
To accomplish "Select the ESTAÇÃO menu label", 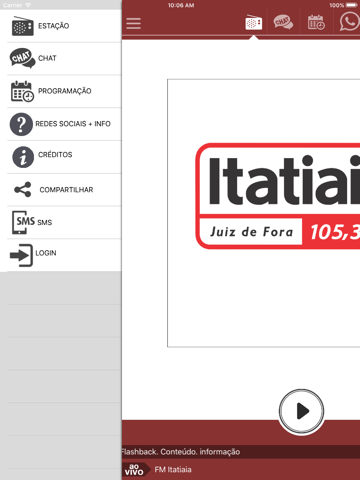I will click(54, 26).
